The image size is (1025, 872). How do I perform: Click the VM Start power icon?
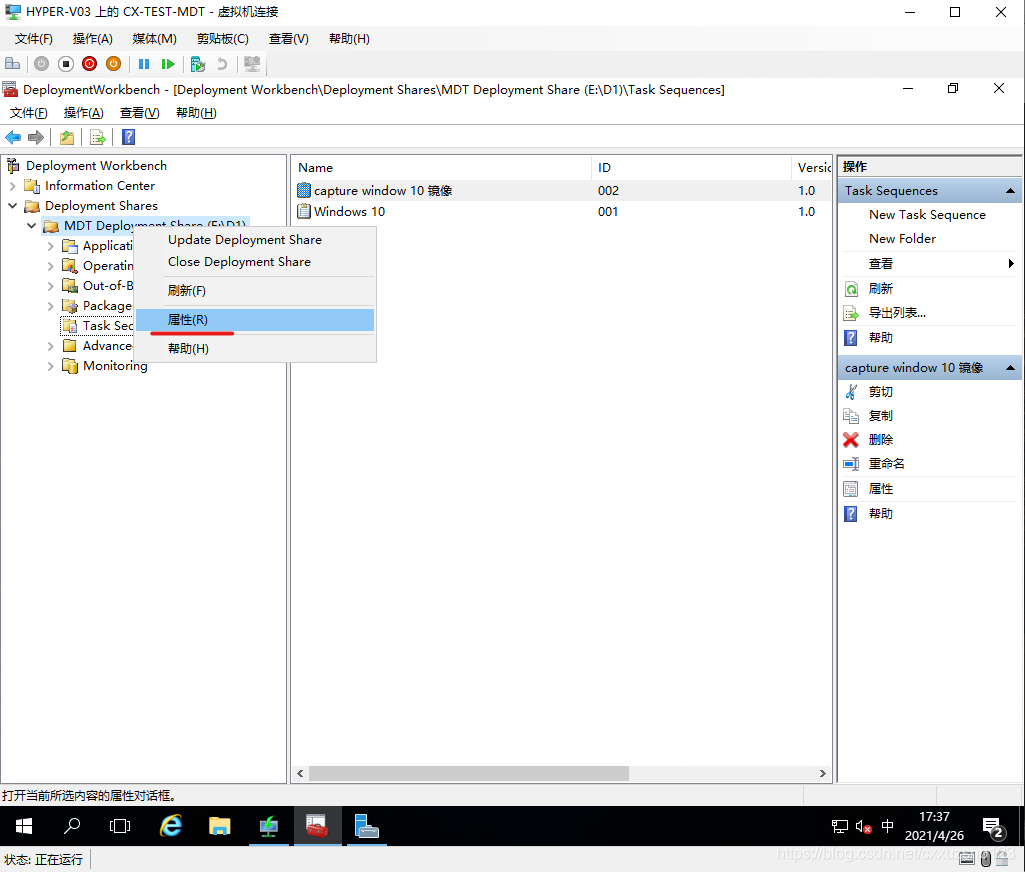[x=41, y=64]
